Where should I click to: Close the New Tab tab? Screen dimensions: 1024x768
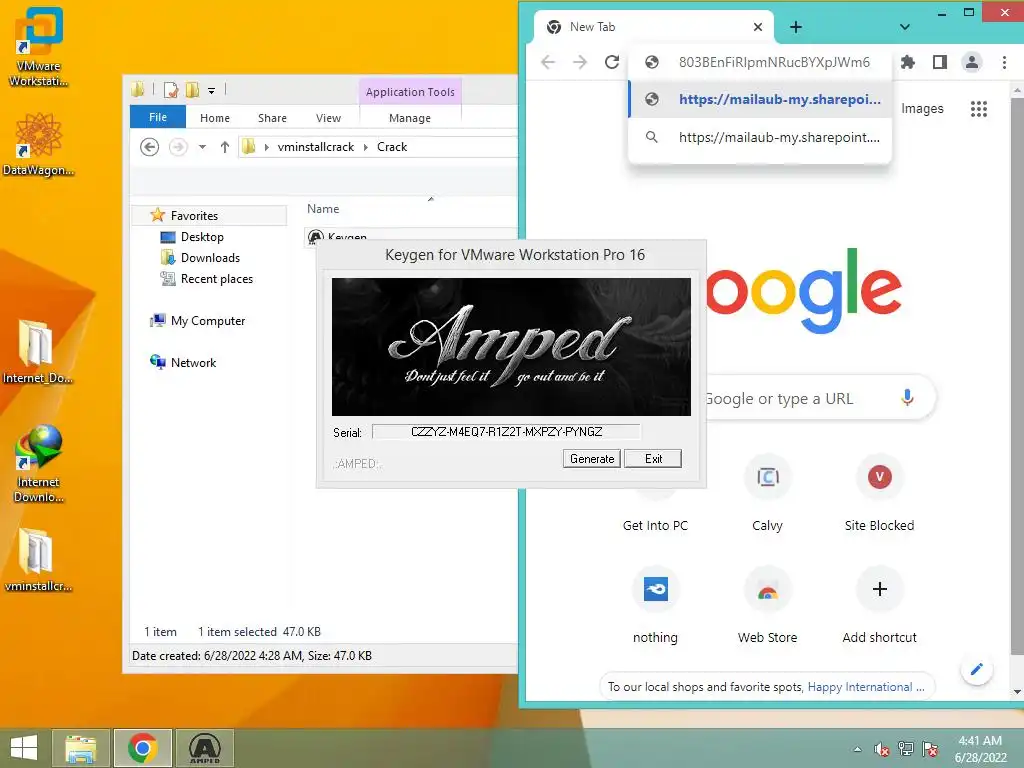[758, 27]
